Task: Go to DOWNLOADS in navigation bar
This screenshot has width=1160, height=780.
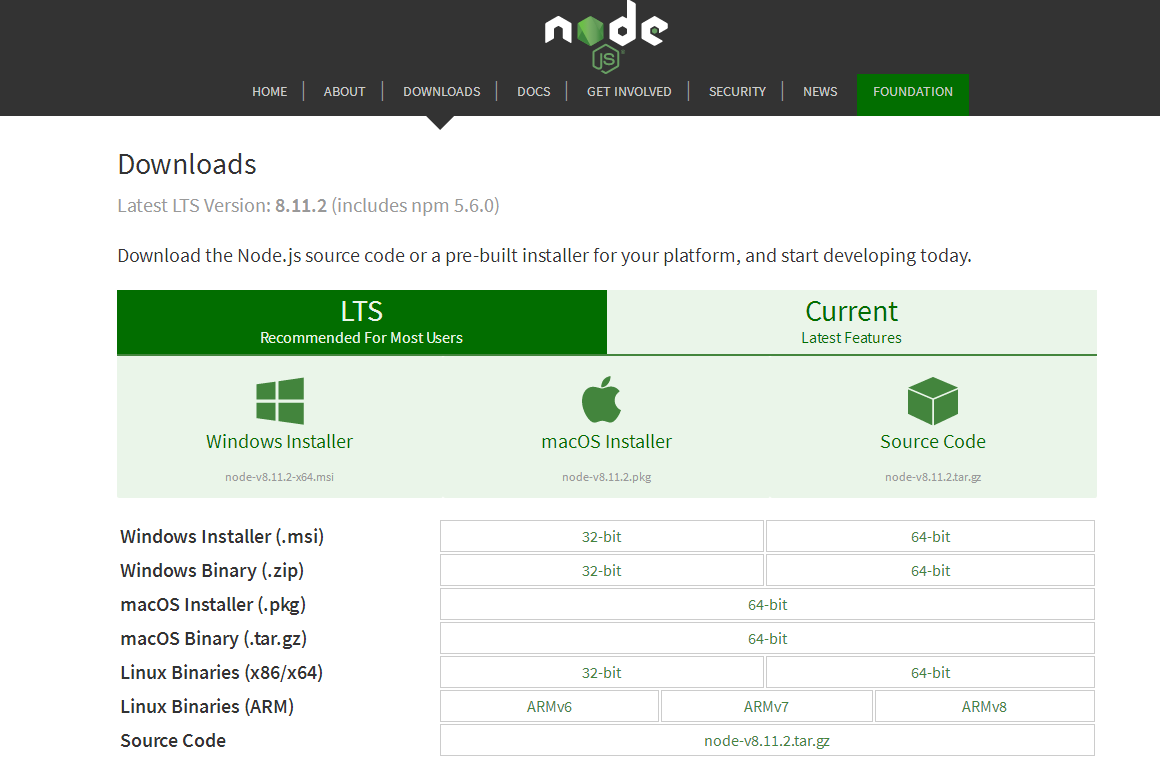Action: tap(442, 92)
